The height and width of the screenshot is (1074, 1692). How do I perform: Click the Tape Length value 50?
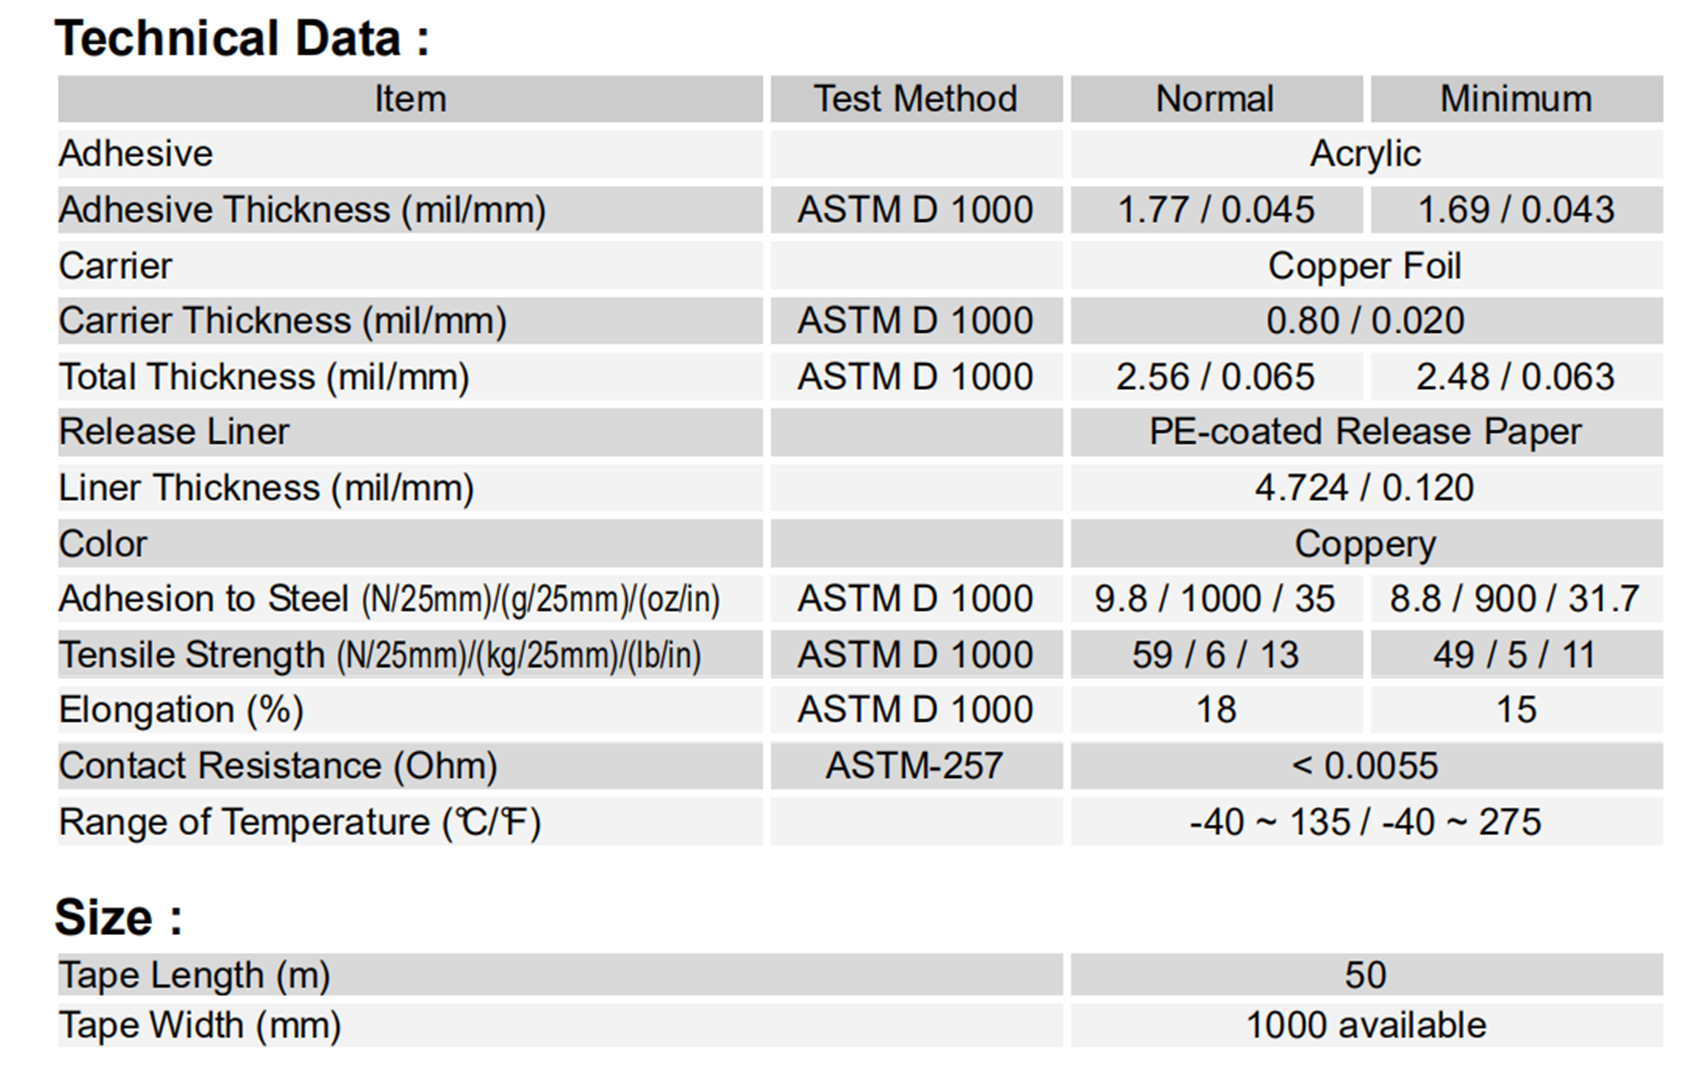point(1365,975)
